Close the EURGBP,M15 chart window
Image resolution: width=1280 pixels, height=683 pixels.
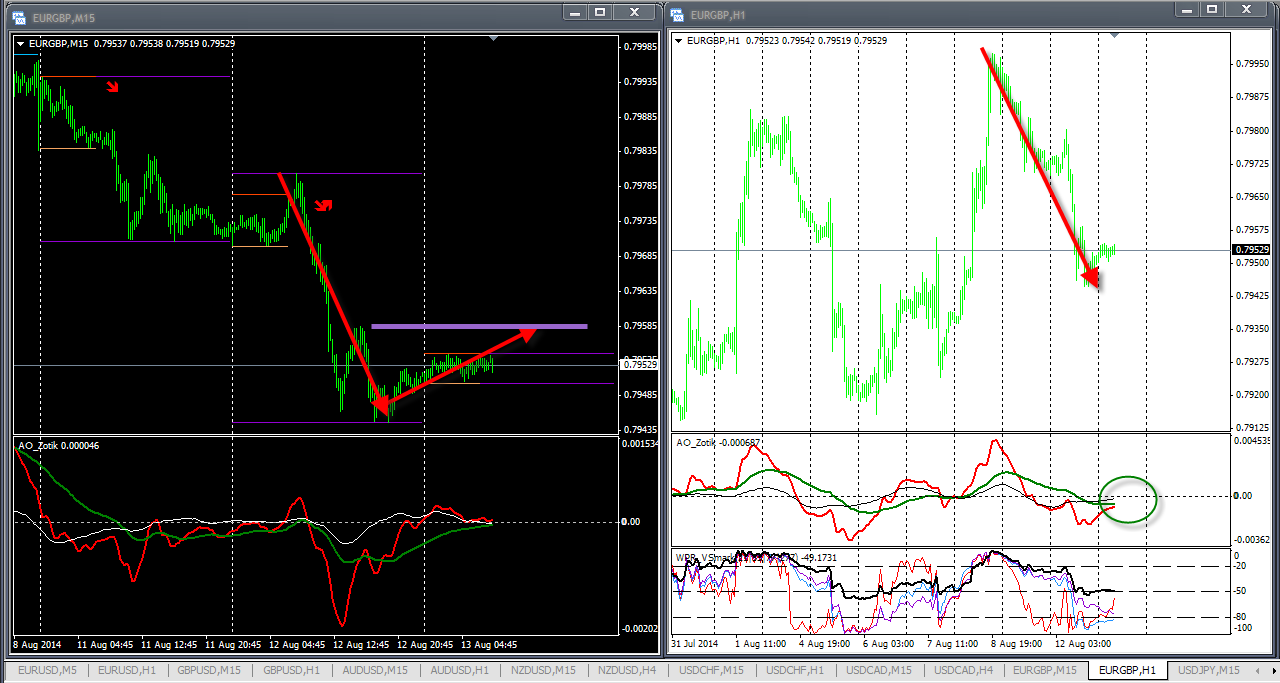[x=632, y=12]
